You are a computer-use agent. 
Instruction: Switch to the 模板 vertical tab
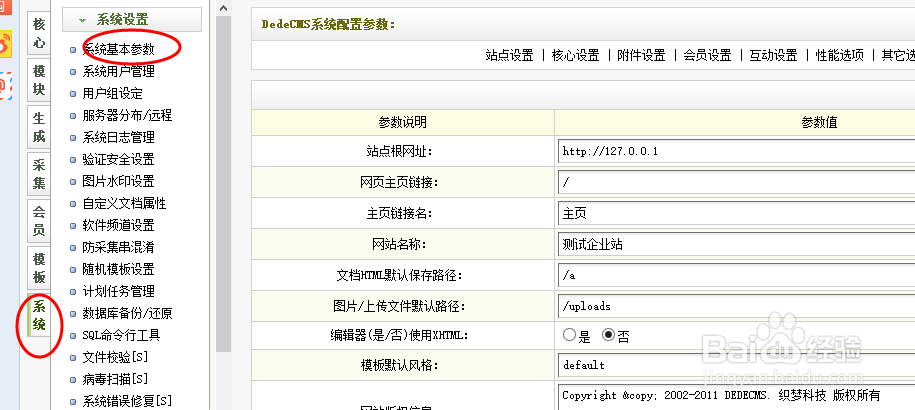click(39, 268)
